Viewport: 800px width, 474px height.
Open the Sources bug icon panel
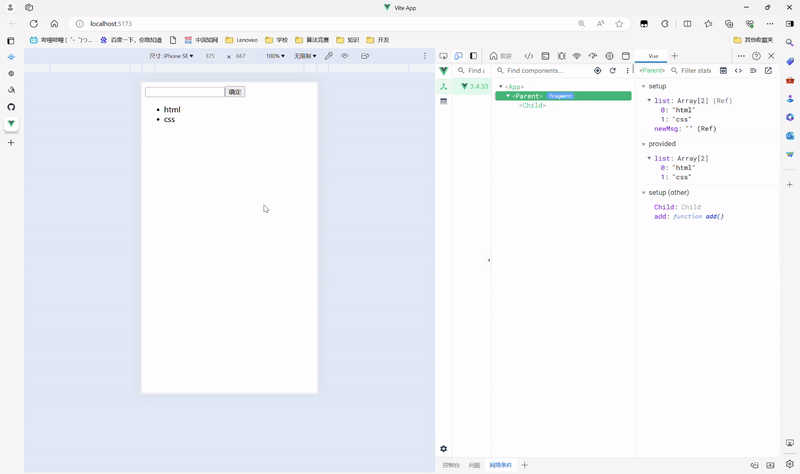click(561, 56)
